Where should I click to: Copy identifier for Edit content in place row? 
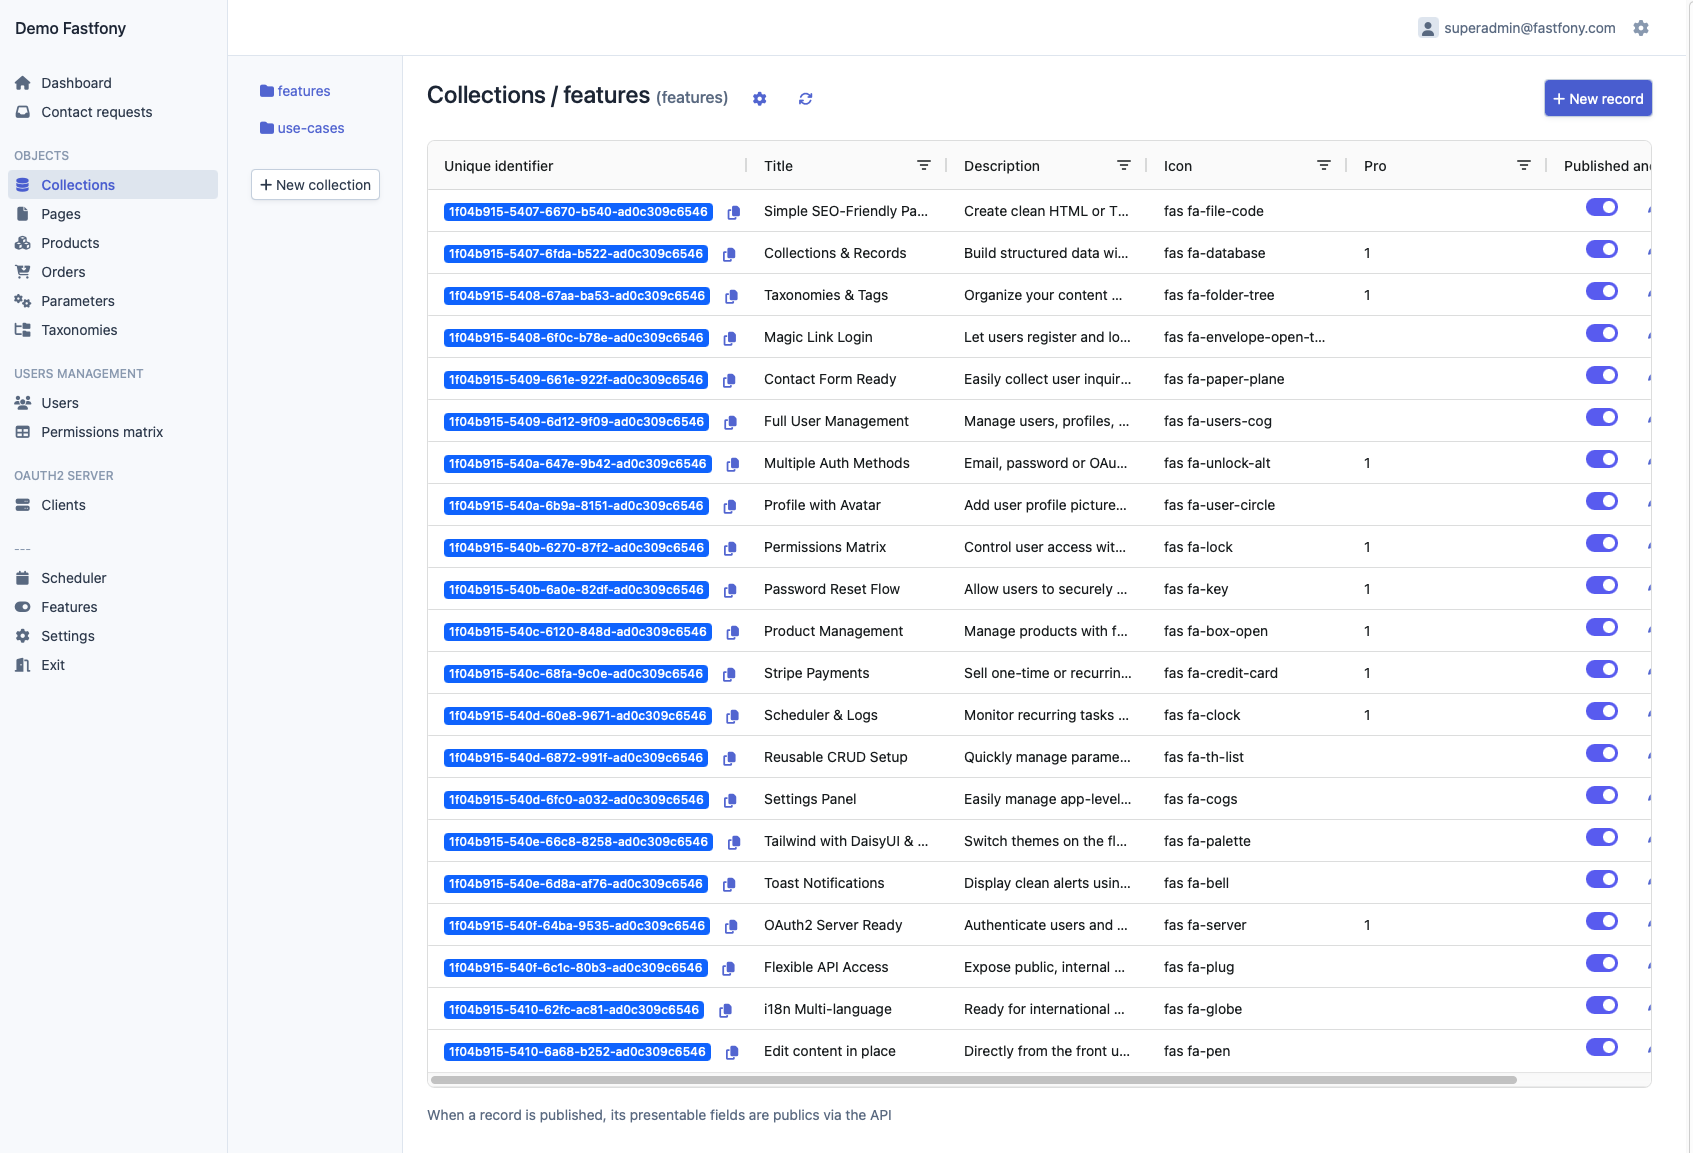click(x=732, y=1053)
